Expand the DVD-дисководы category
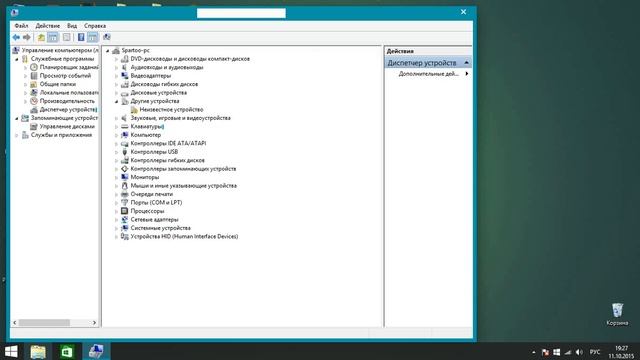The image size is (640, 360). 116,59
